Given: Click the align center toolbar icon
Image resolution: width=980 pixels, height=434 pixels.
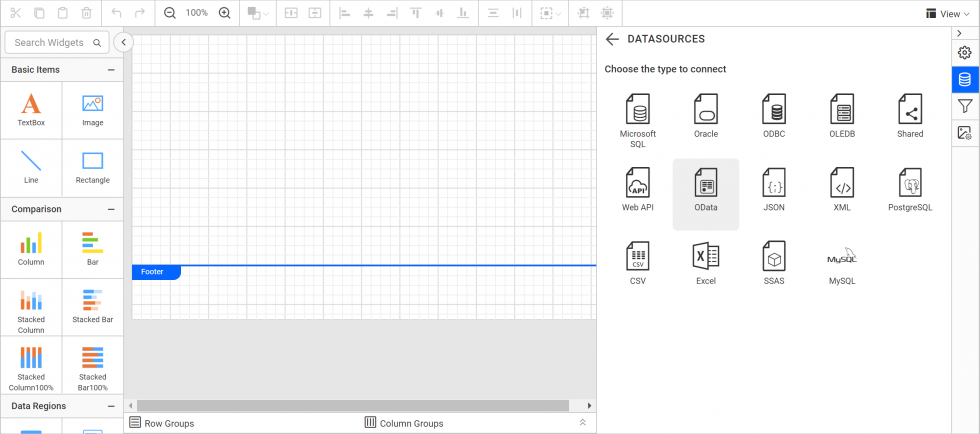Looking at the screenshot, I should click(368, 13).
